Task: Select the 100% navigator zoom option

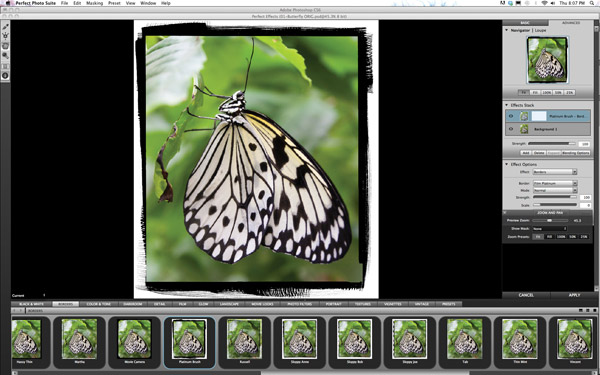Action: (x=546, y=93)
